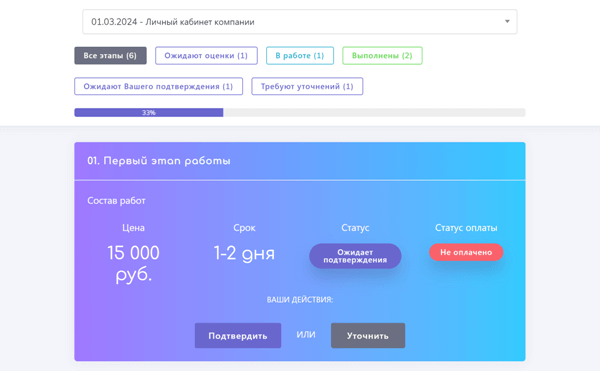Click the 'Срок' column label
The image size is (600, 371).
coord(244,228)
